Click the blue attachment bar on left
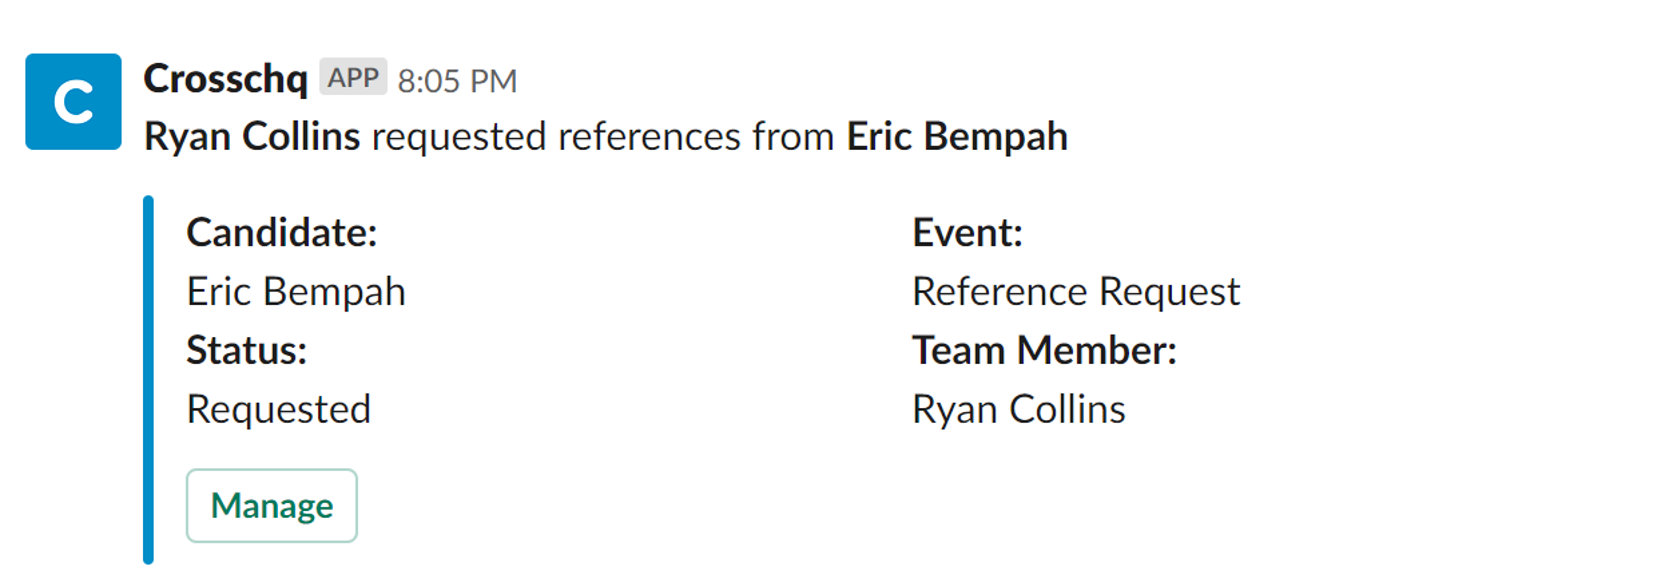The image size is (1665, 586). 149,380
